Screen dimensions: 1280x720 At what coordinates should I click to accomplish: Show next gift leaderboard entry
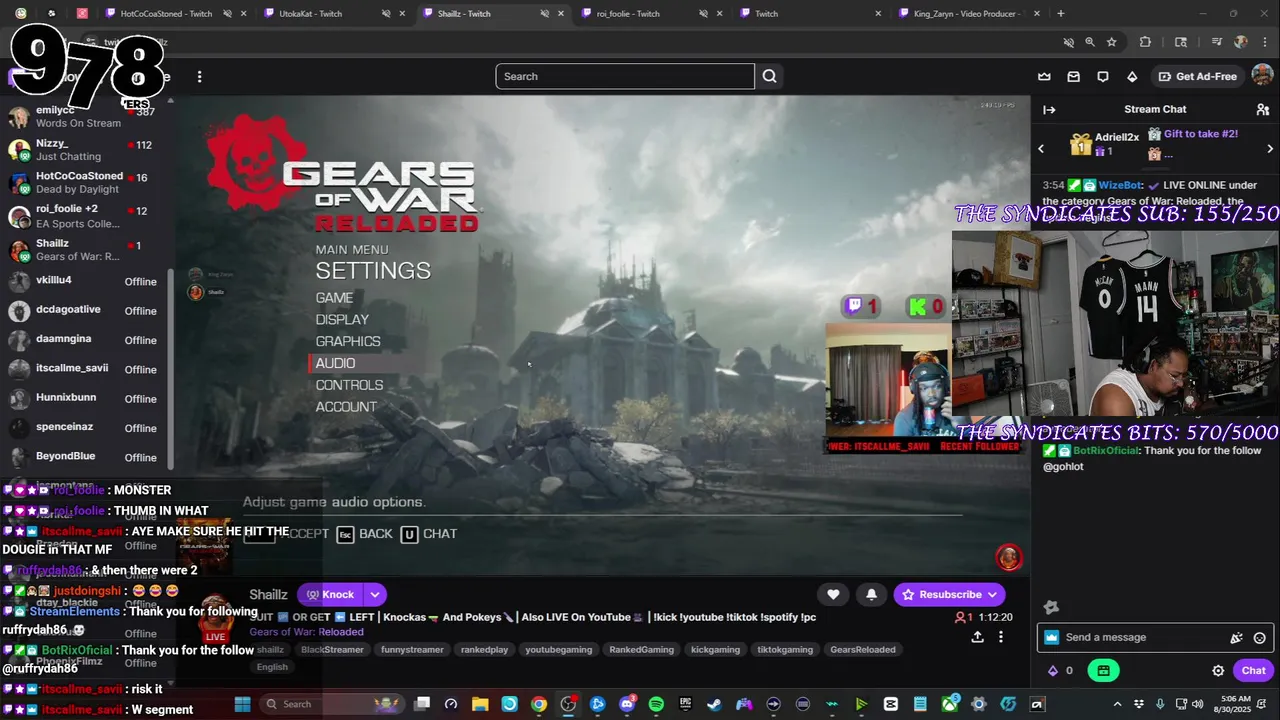(x=1270, y=148)
